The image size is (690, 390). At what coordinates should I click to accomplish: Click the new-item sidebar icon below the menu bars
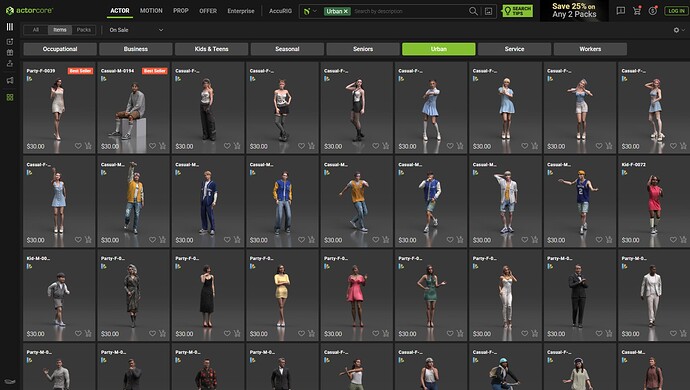click(10, 41)
